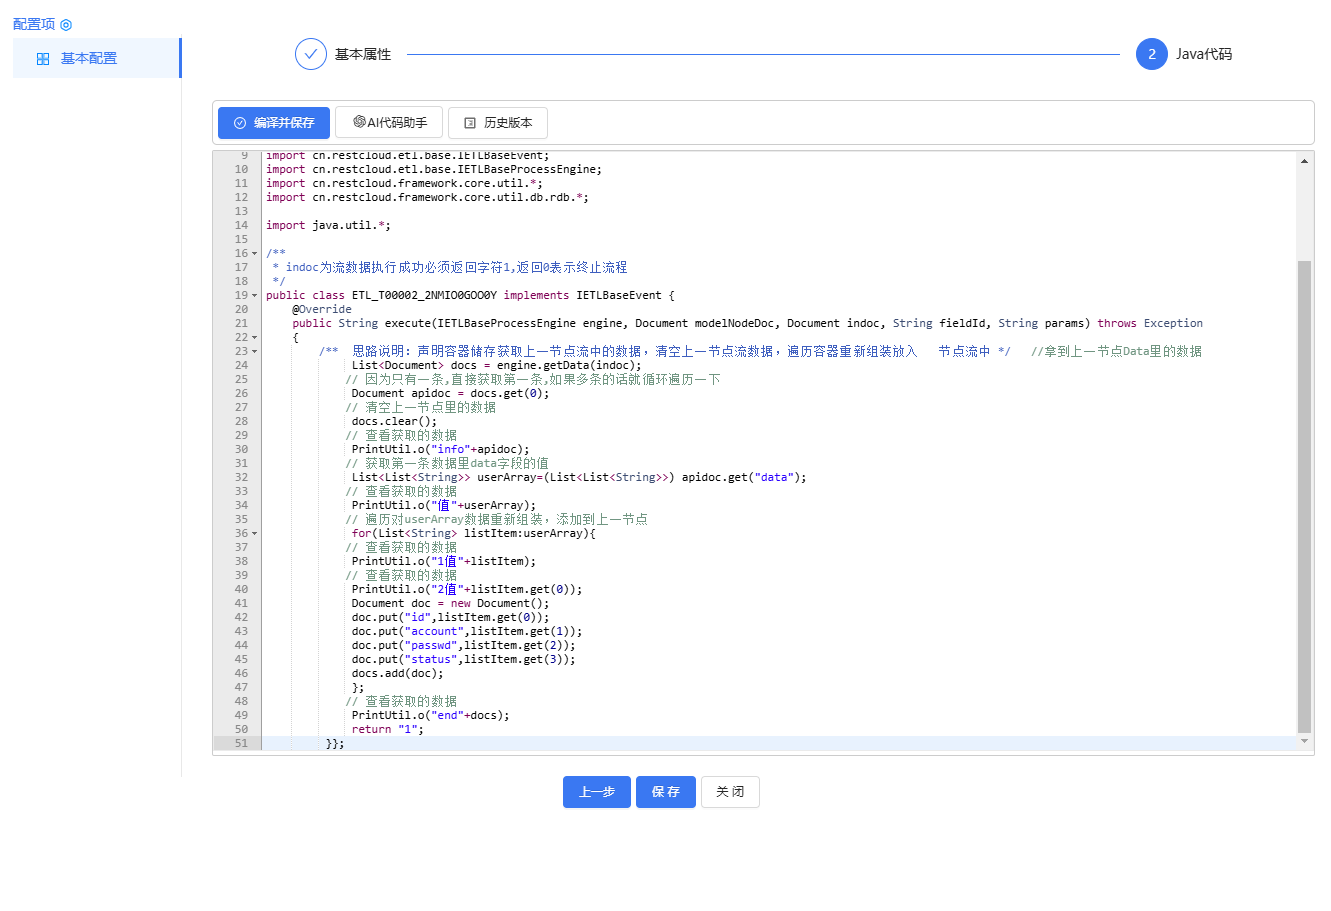
Task: Click the 配置项 target icon
Action: click(66, 25)
